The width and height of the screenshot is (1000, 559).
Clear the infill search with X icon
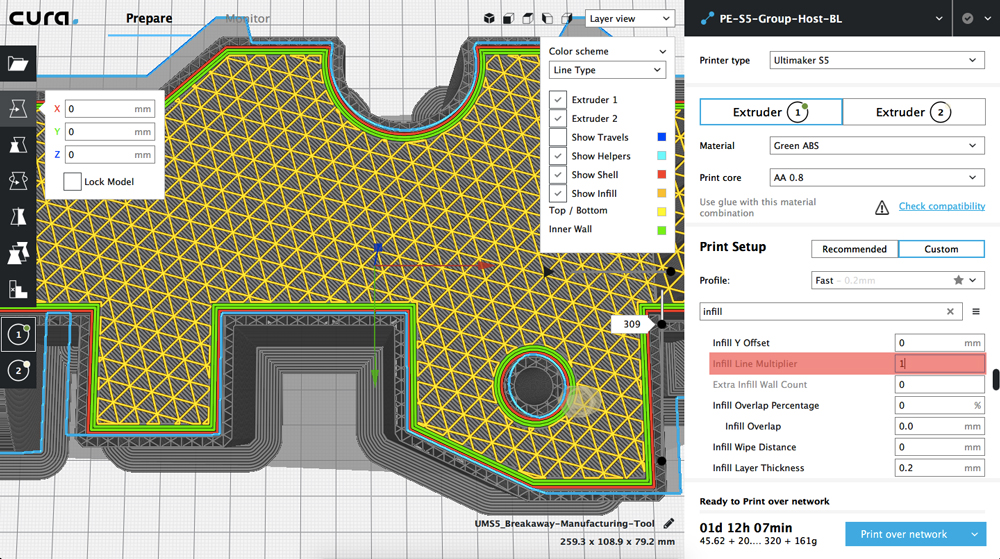(951, 312)
